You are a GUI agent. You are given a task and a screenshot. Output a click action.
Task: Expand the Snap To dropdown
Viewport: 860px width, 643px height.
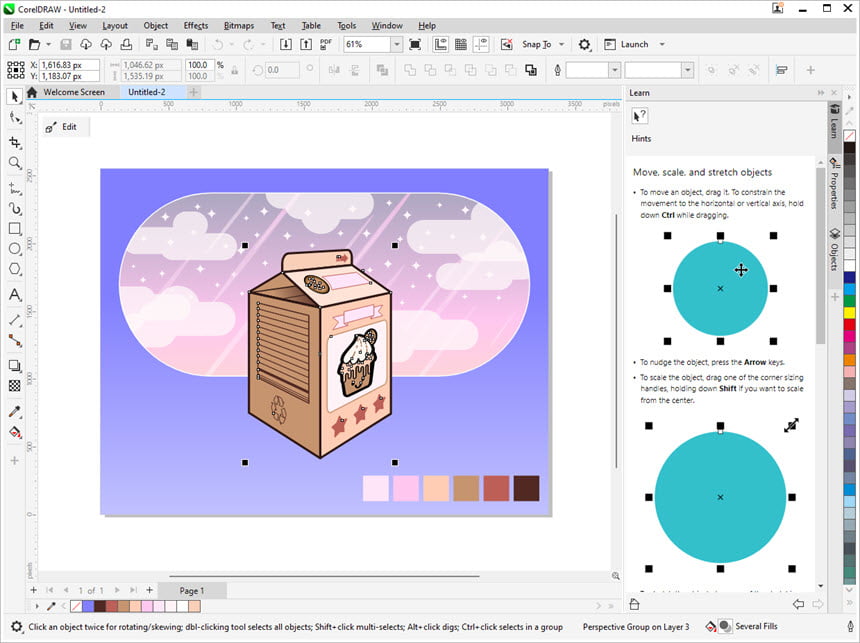(x=561, y=44)
